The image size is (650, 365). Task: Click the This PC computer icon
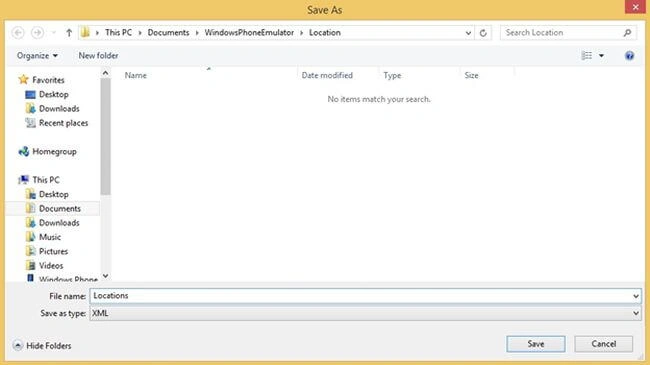(x=24, y=180)
